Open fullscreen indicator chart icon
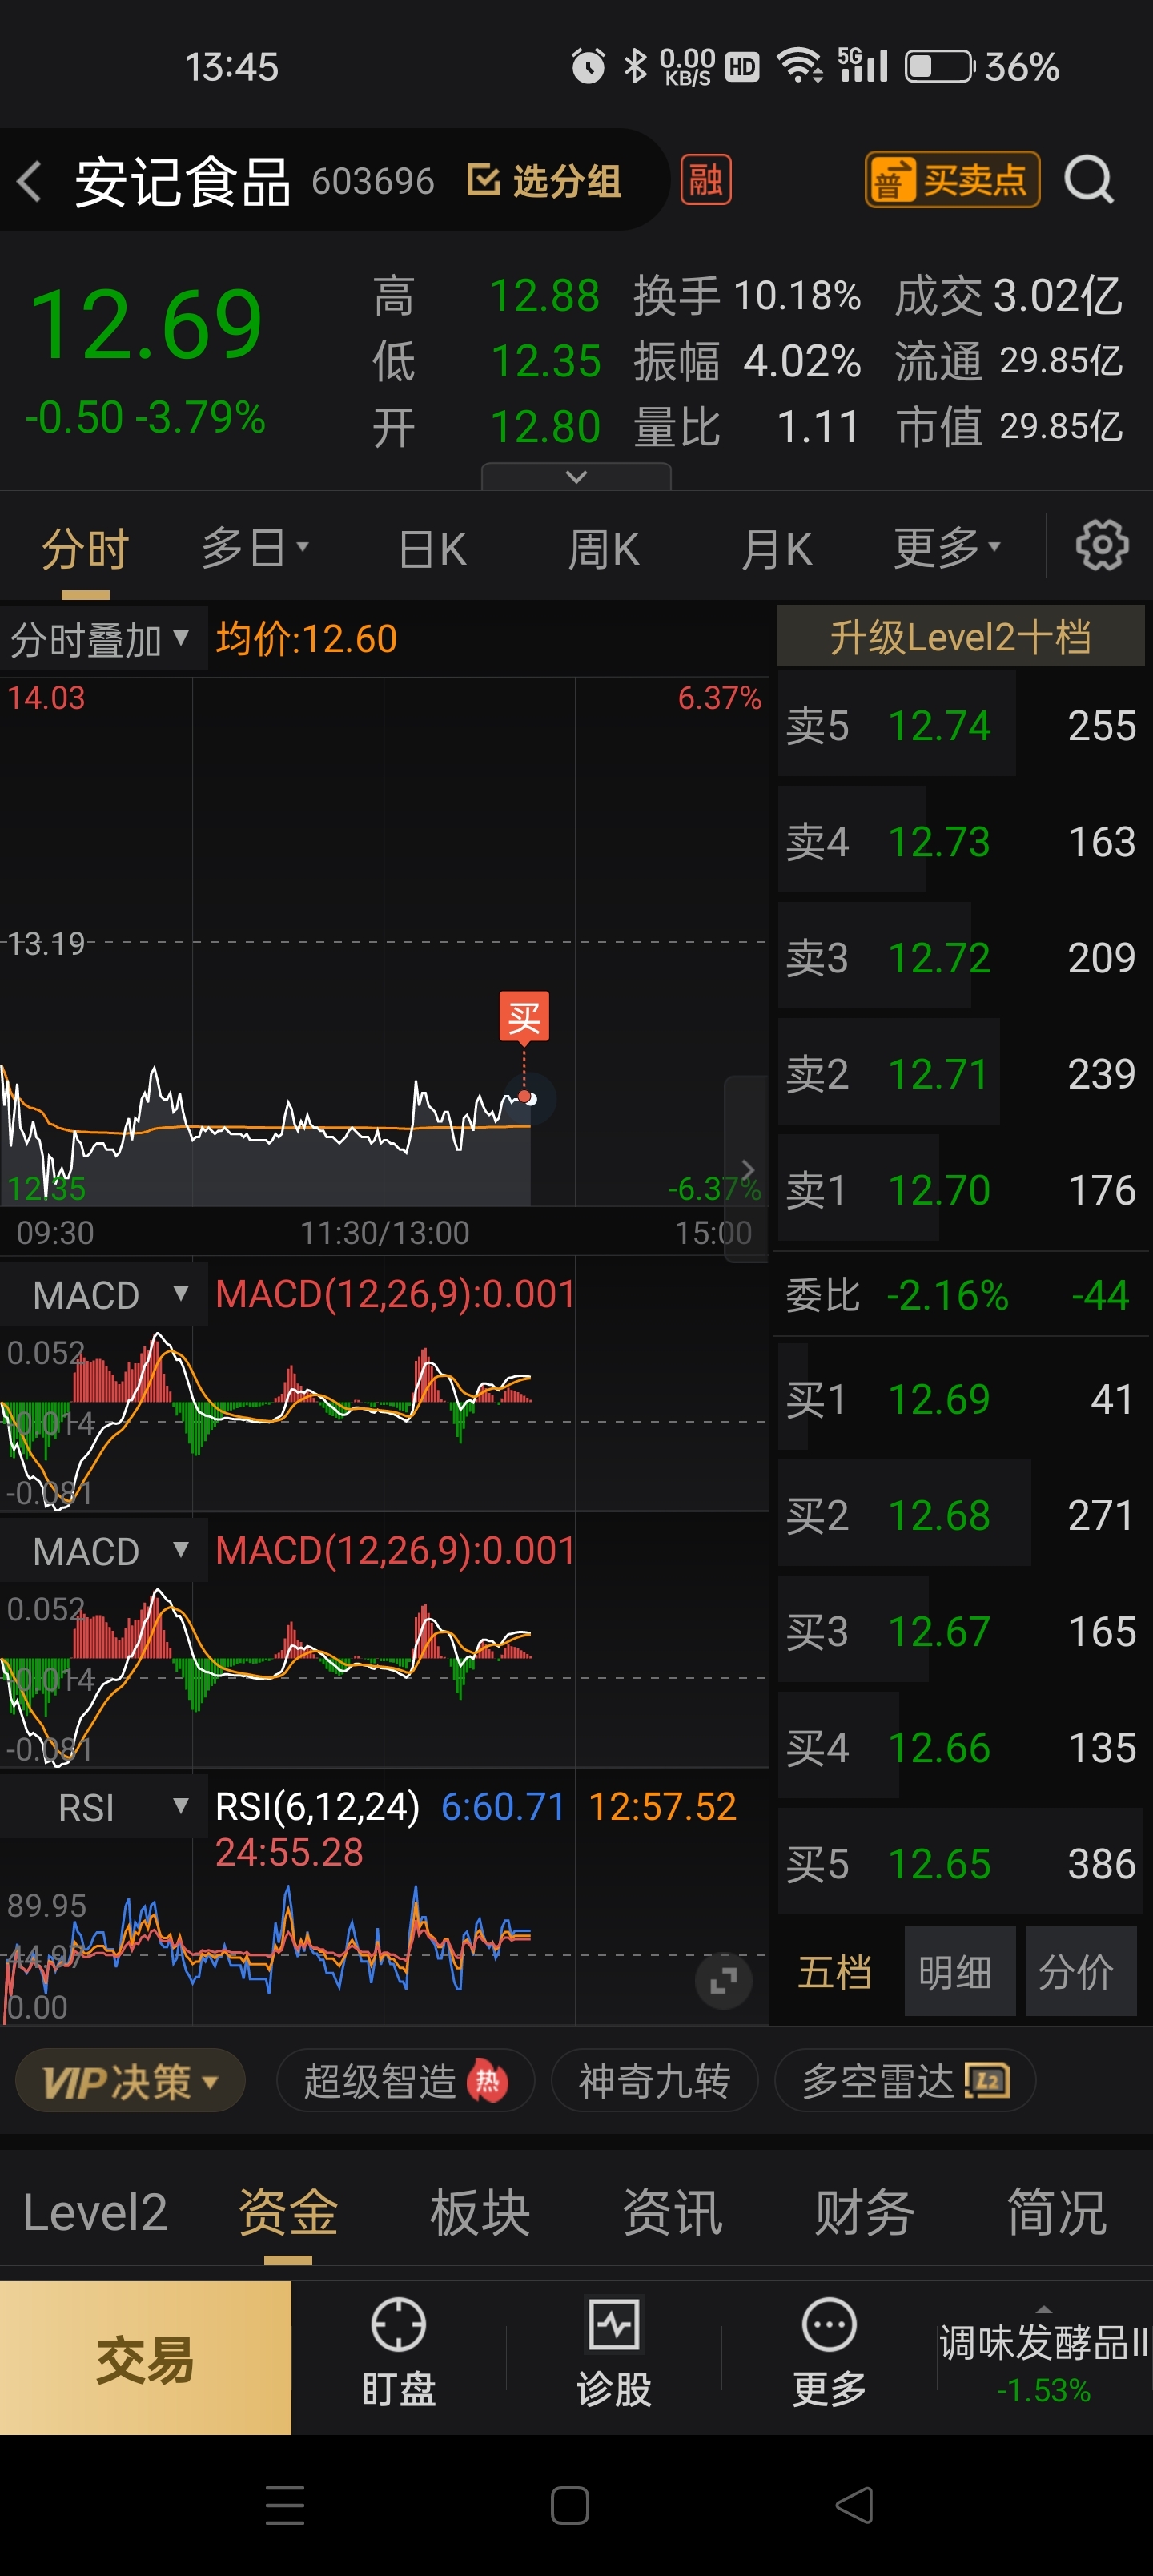The image size is (1153, 2576). point(723,1979)
